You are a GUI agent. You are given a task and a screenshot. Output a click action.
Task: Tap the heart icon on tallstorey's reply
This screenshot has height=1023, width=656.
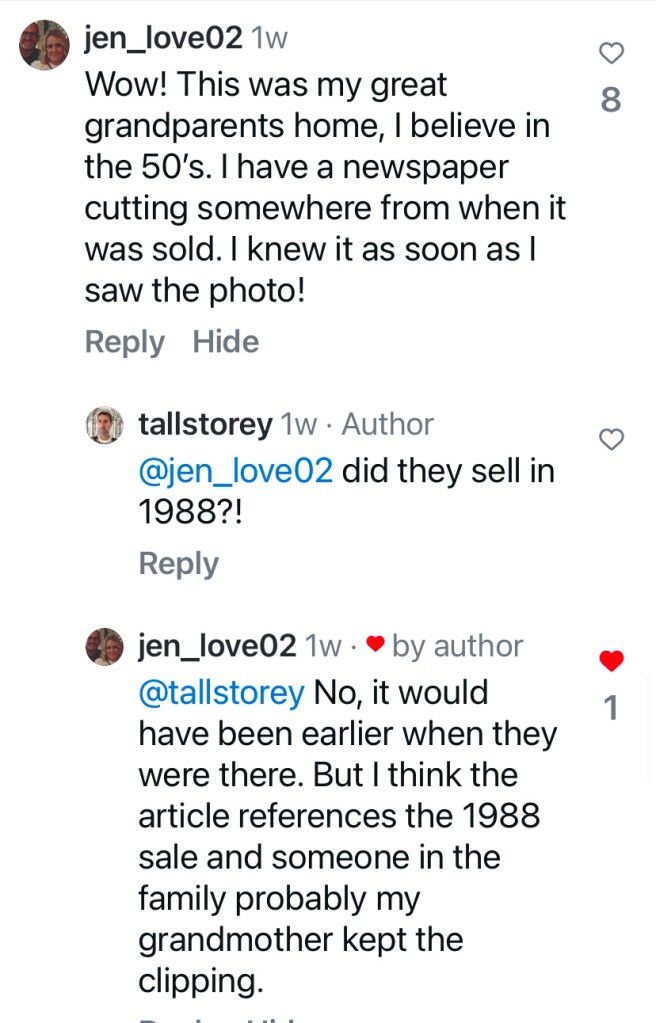611,438
